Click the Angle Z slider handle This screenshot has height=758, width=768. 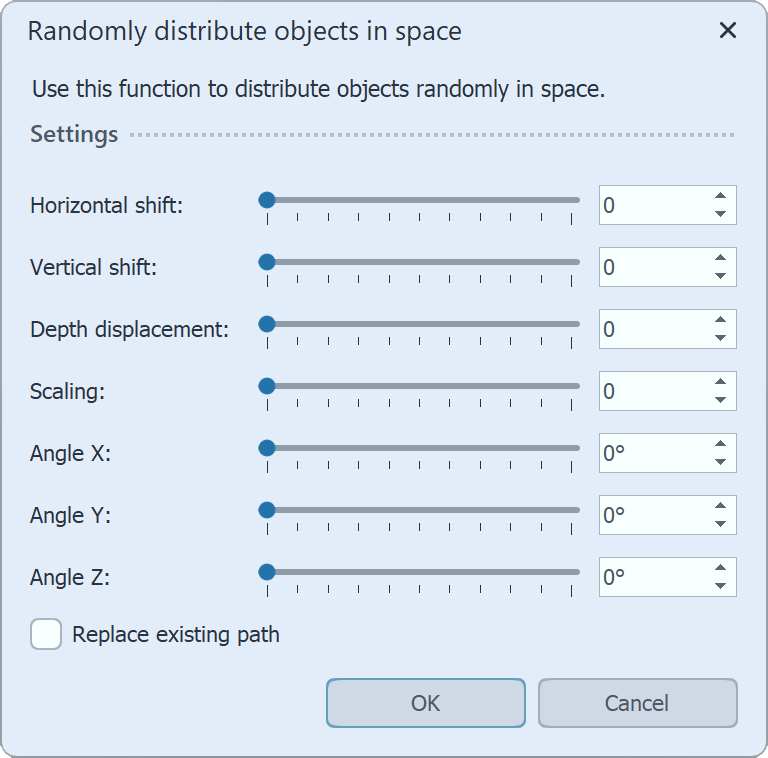click(x=267, y=572)
